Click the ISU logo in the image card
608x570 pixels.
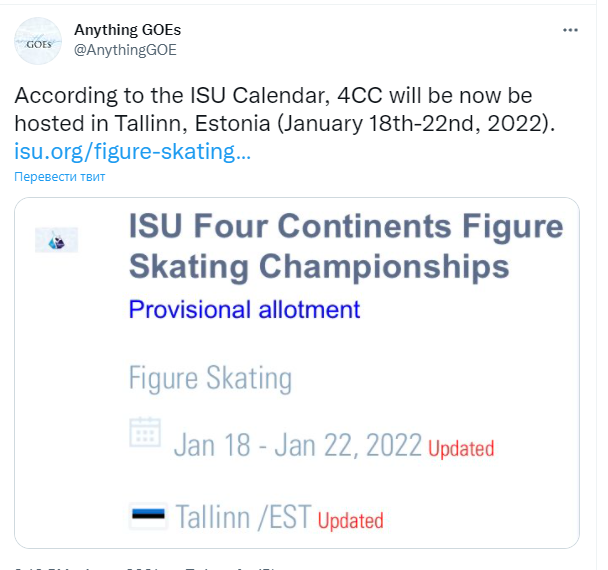click(57, 239)
